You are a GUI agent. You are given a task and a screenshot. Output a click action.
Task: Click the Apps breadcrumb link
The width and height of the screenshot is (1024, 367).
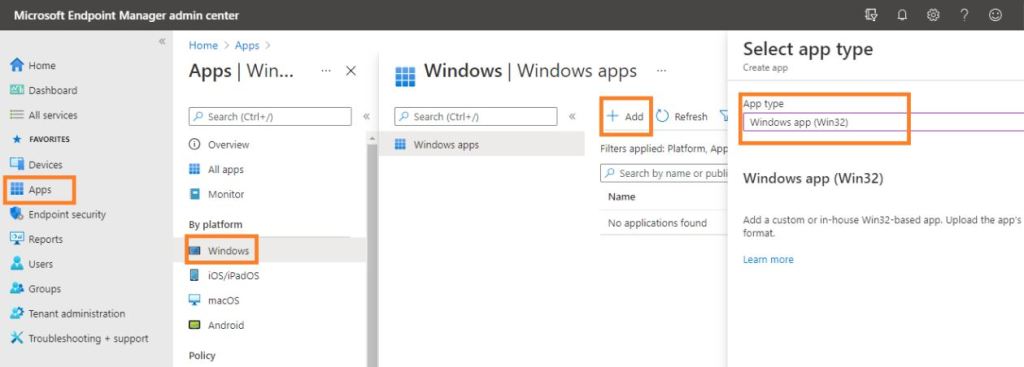[x=247, y=45]
